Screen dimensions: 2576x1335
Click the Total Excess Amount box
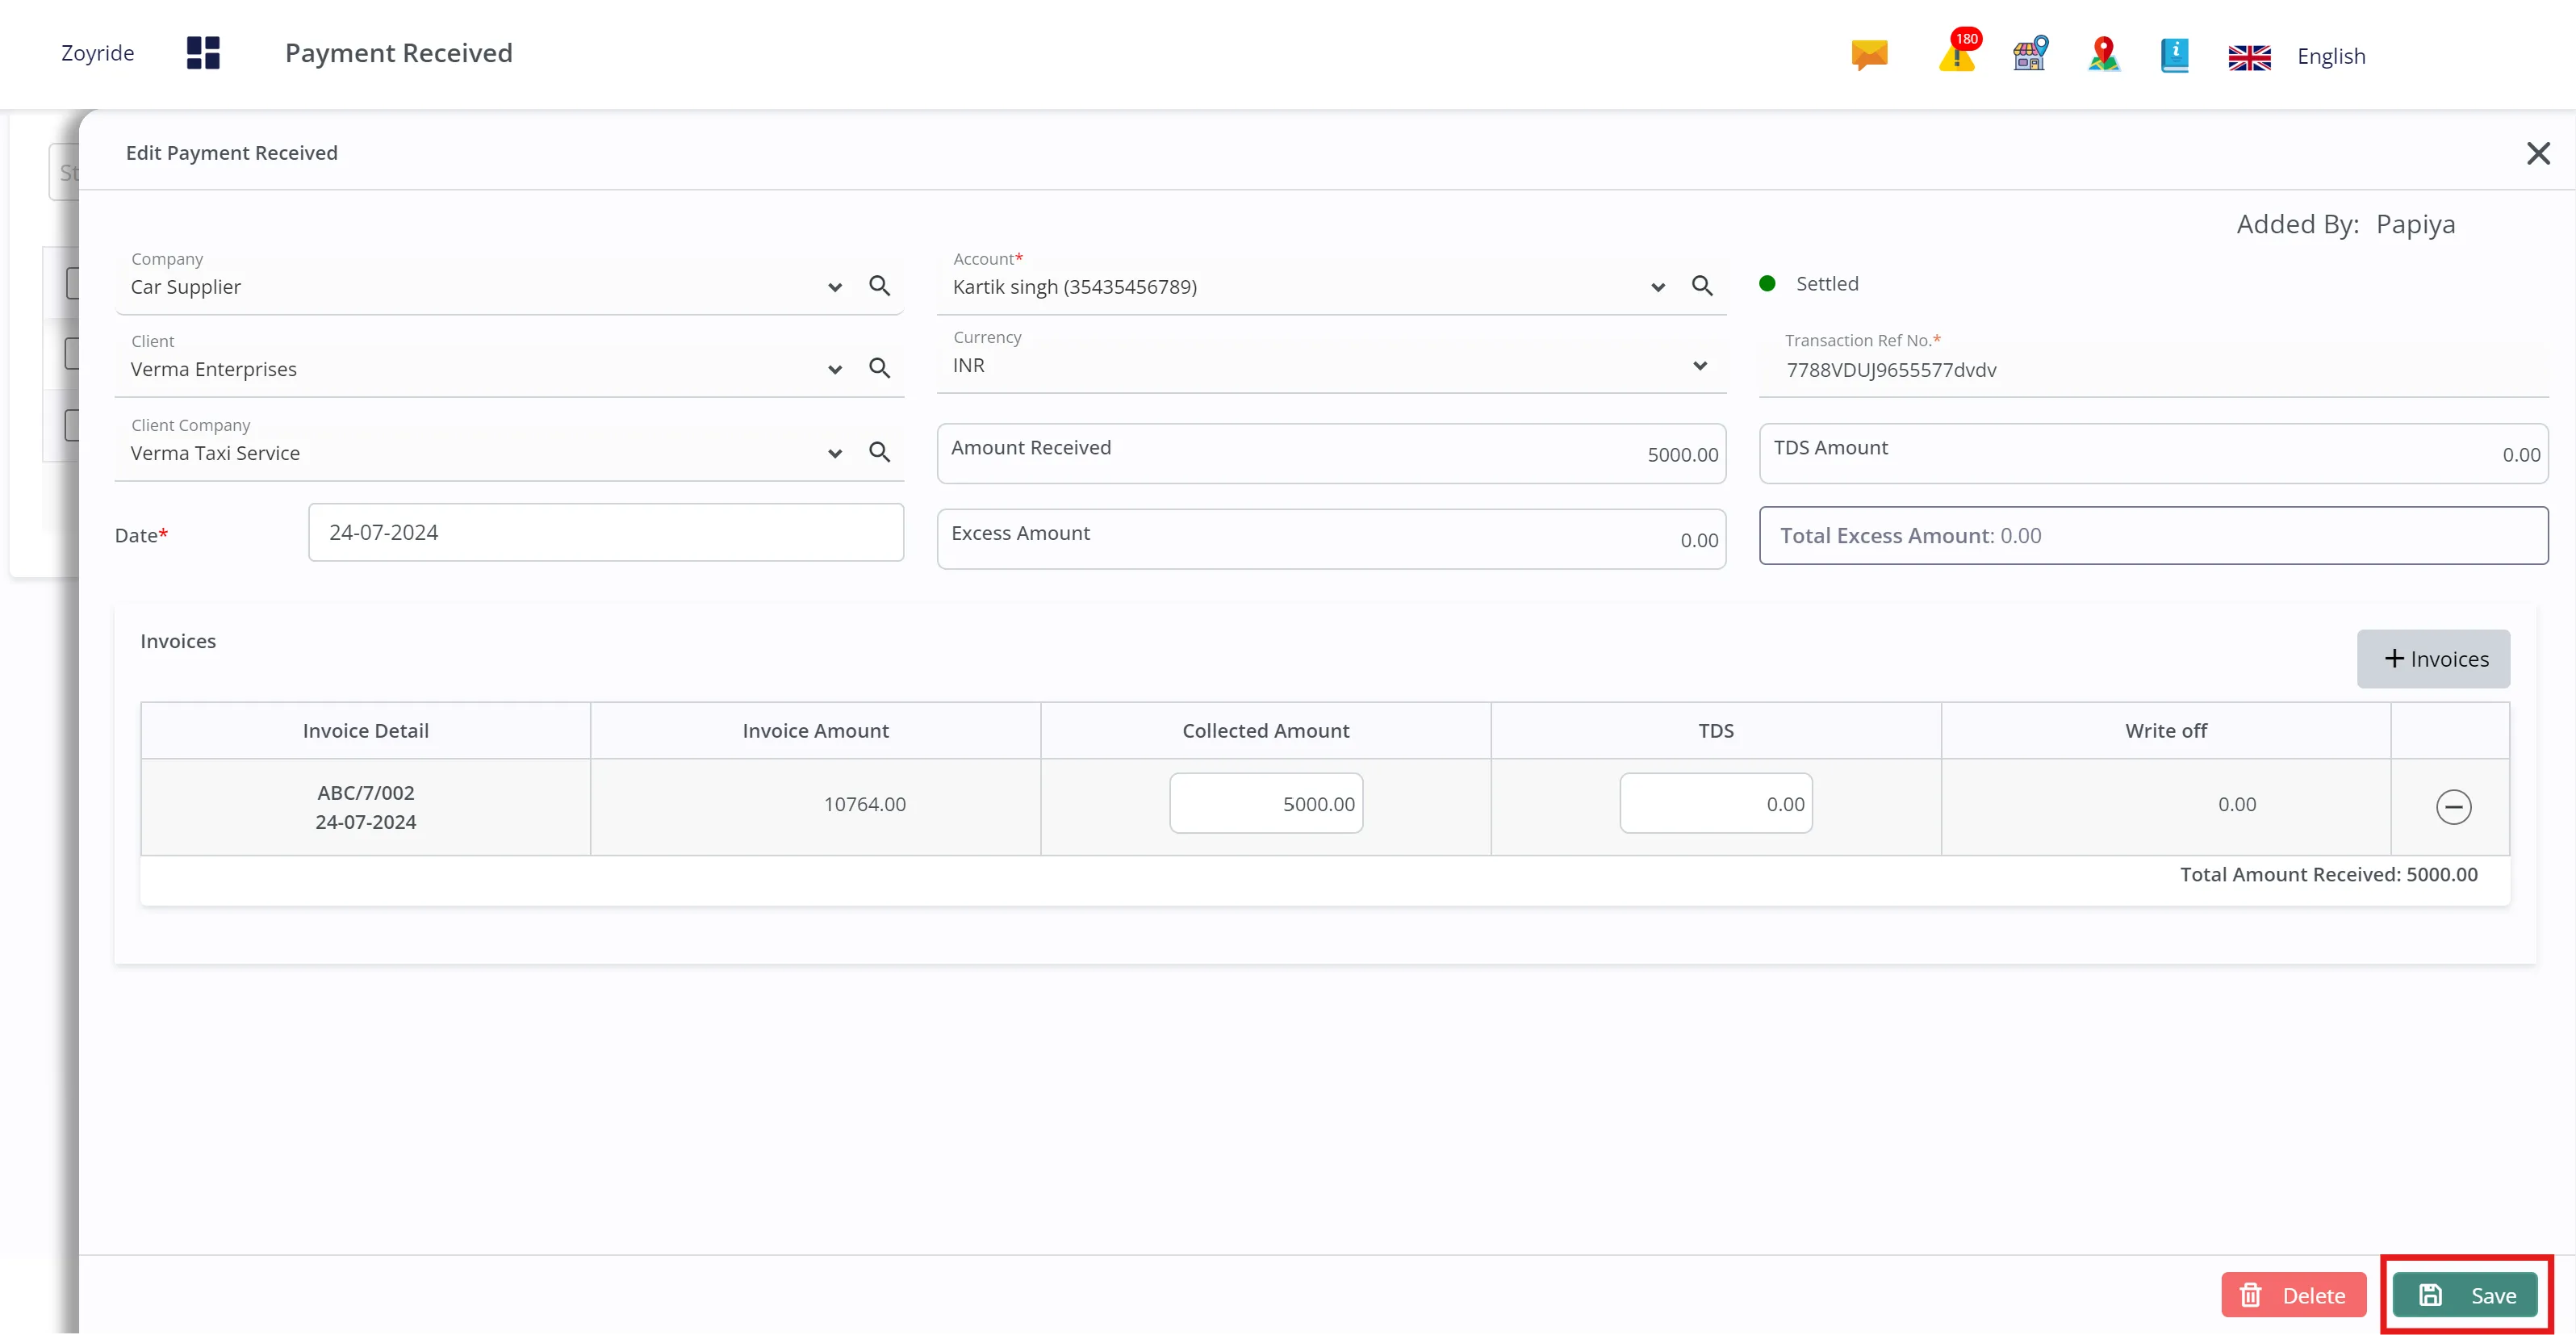pos(2153,536)
